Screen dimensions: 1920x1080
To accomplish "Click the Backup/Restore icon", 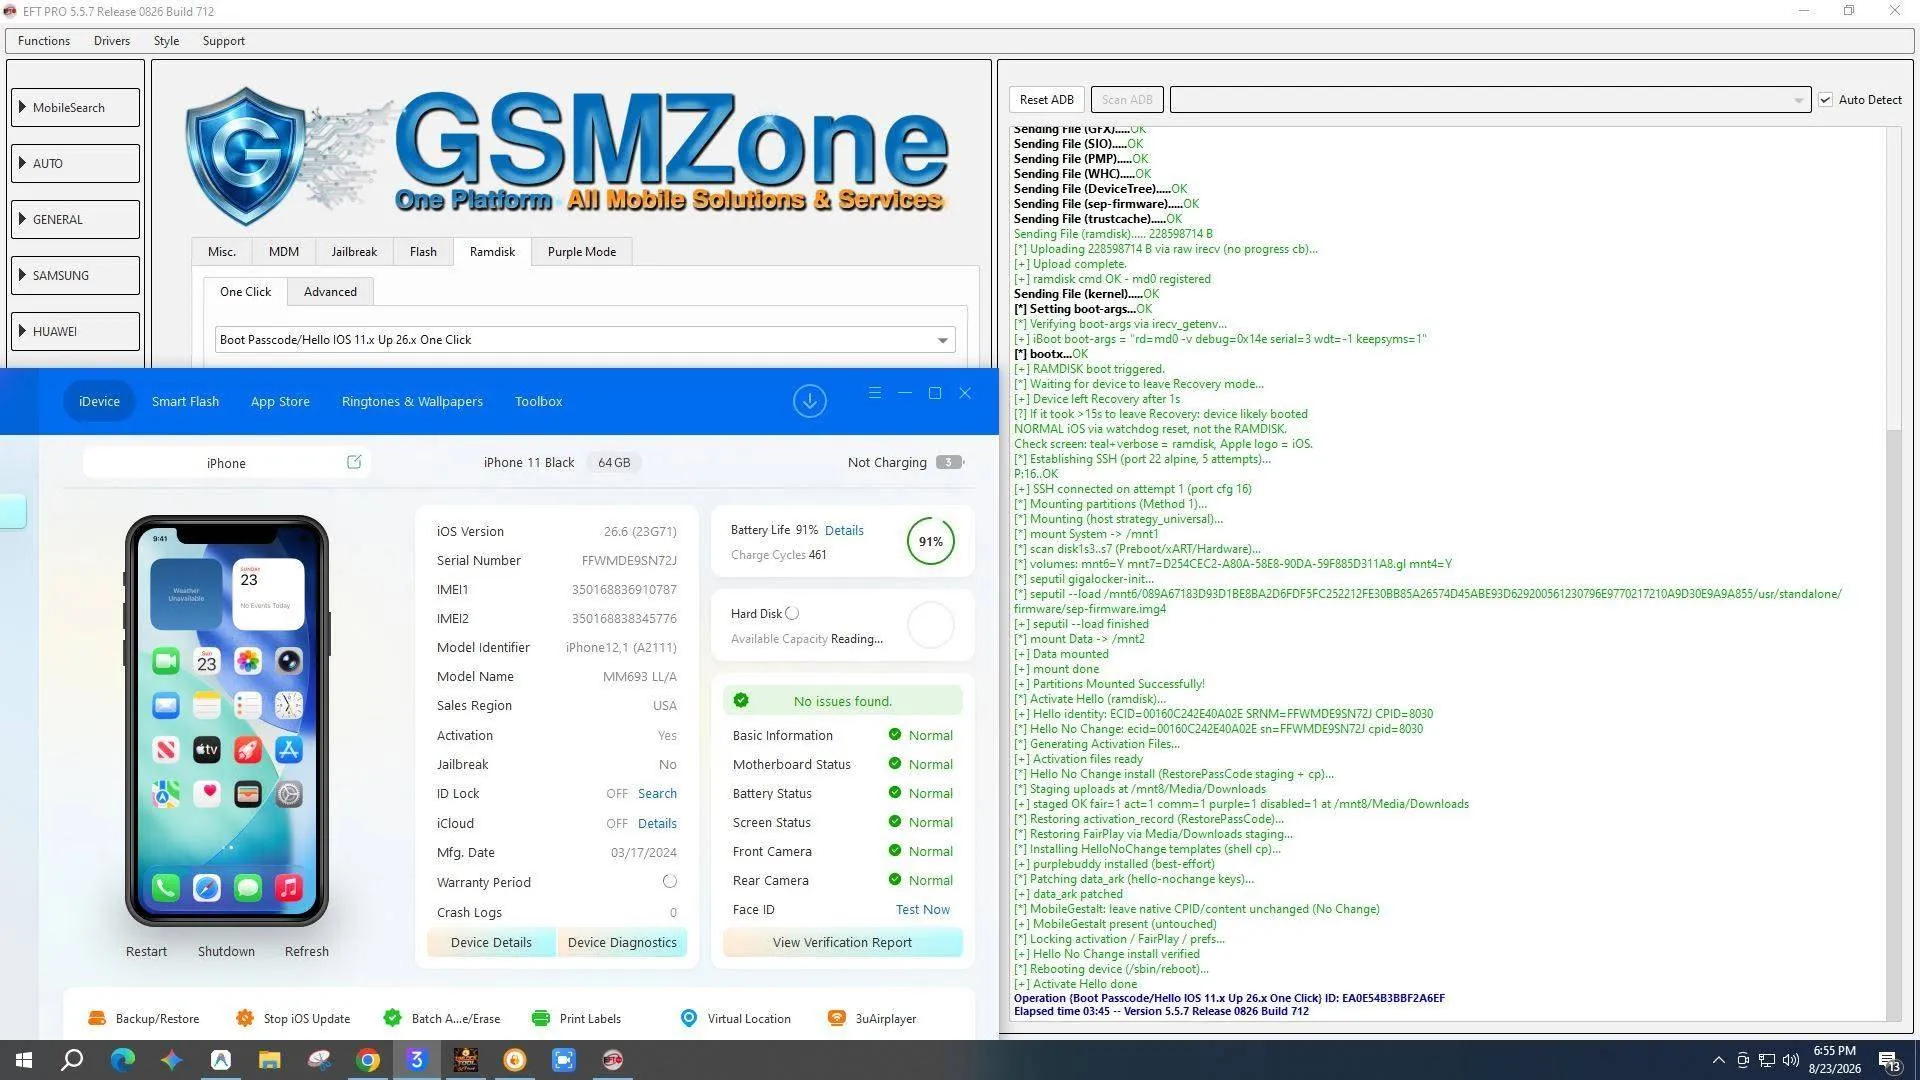I will [97, 1018].
